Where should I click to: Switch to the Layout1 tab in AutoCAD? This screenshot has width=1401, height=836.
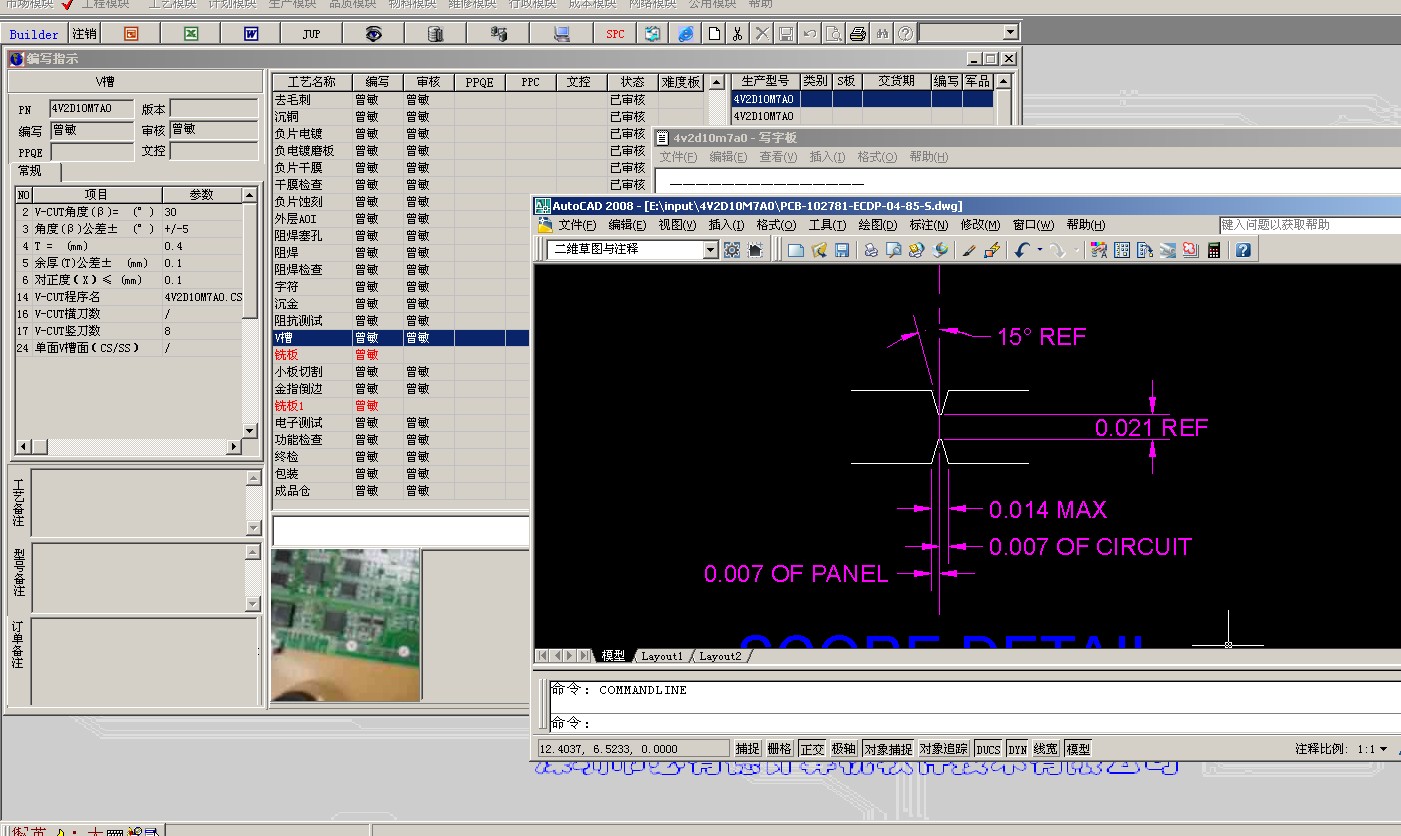tap(661, 656)
